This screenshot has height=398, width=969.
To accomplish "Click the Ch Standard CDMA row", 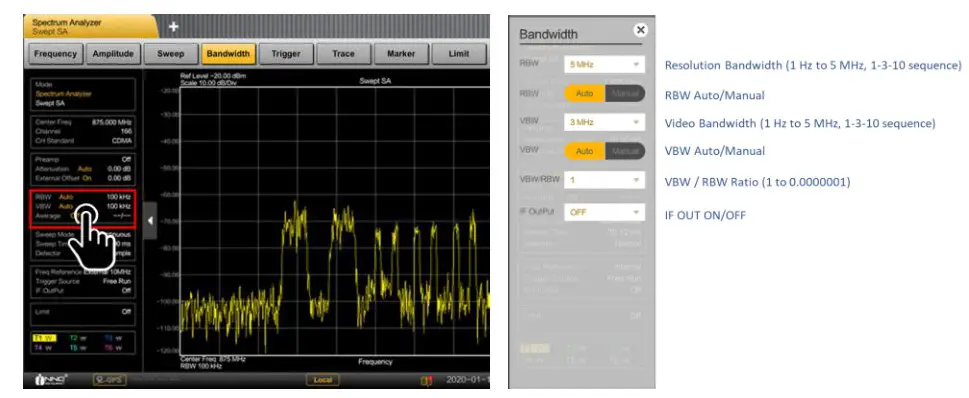I will click(83, 141).
